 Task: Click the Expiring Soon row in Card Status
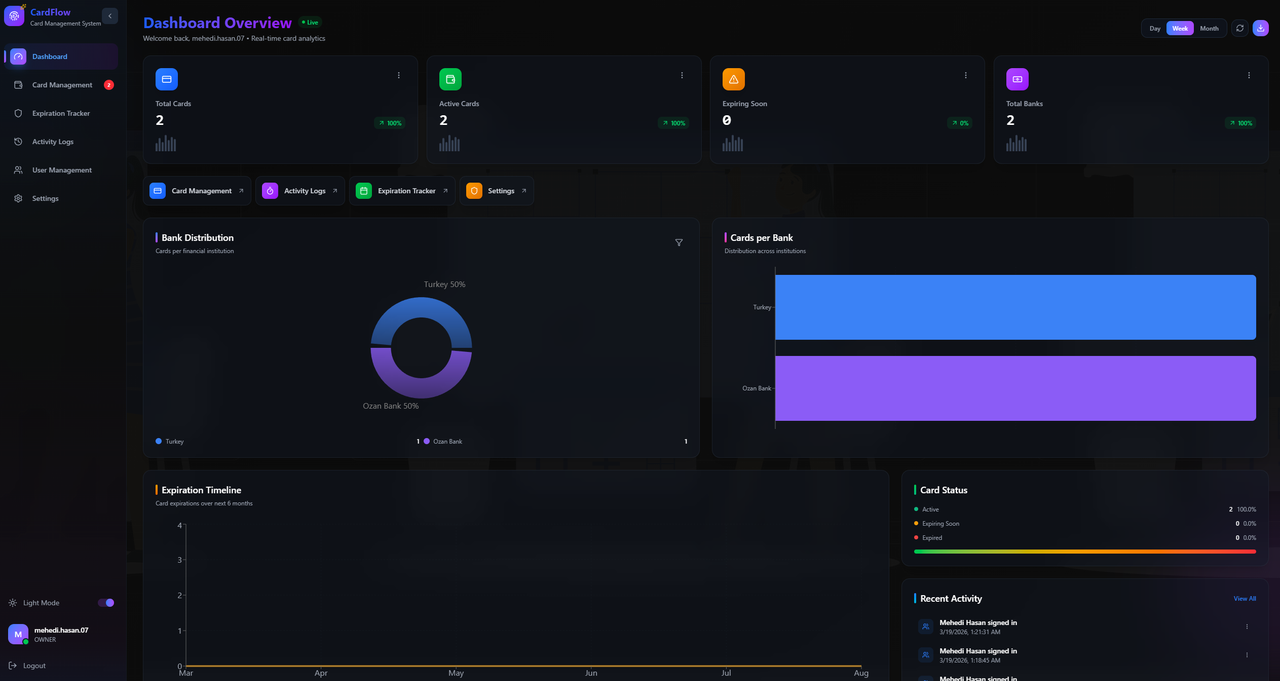click(1085, 524)
